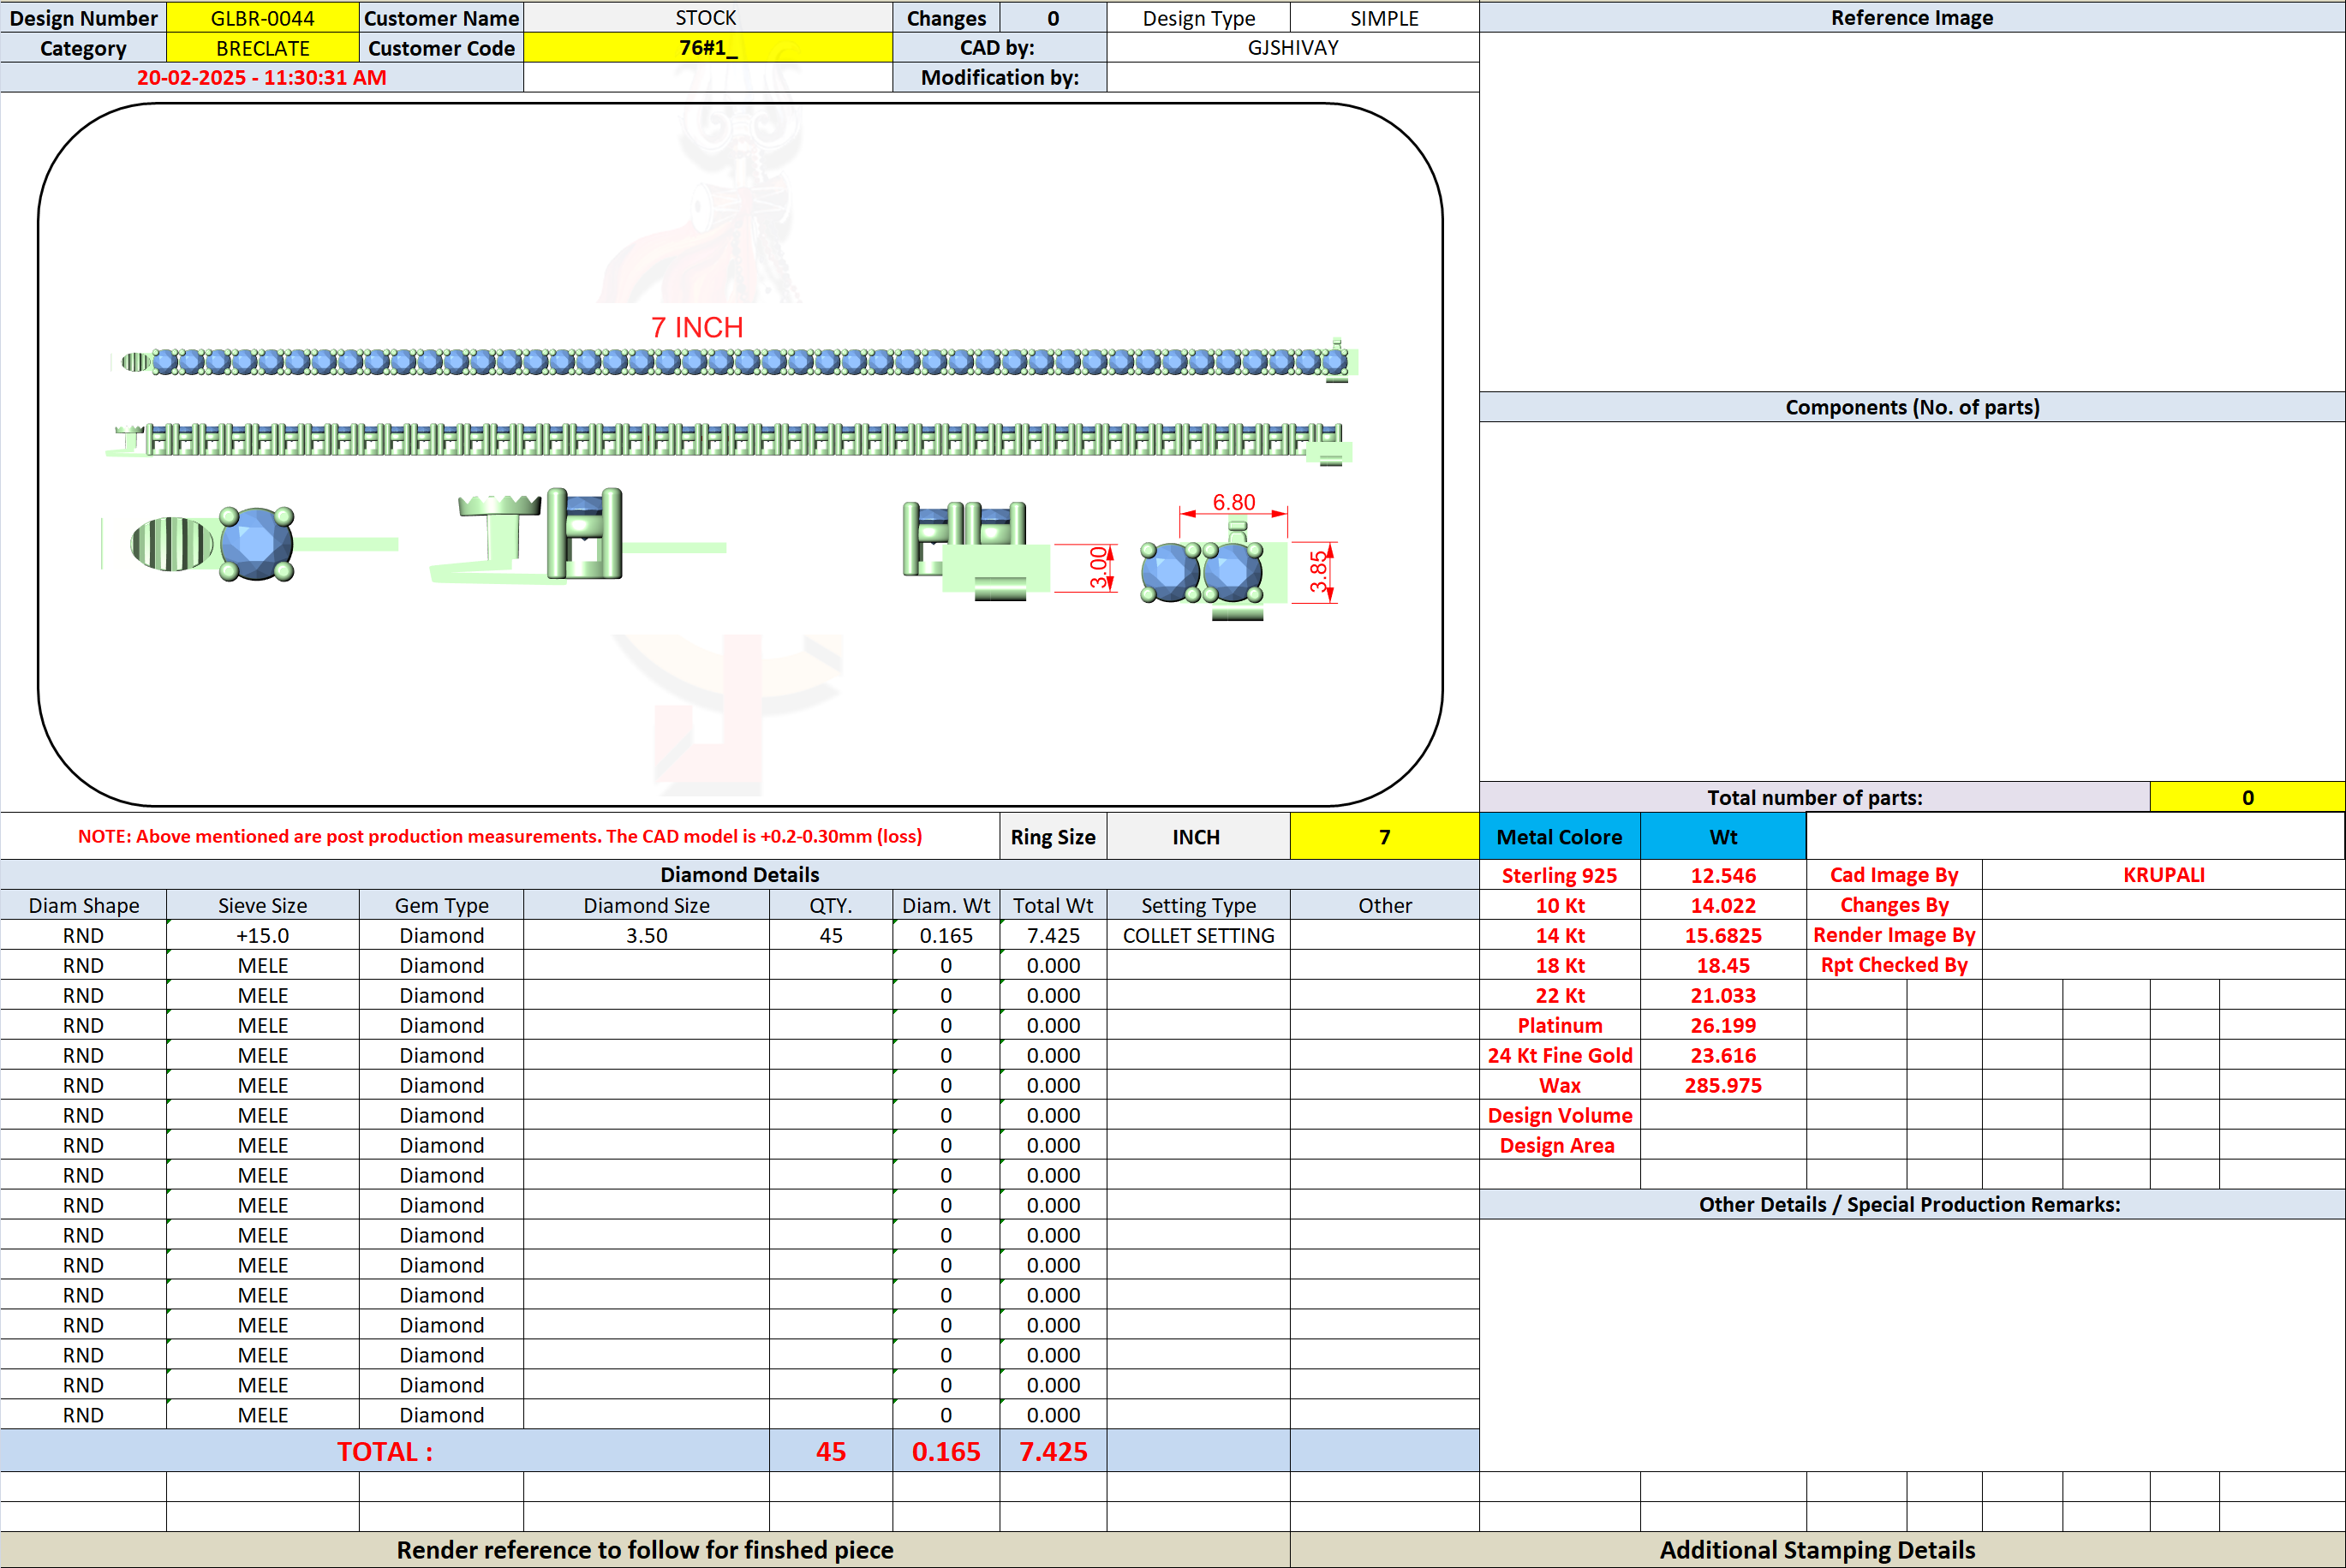Select the side-view bracelet render

(x=730, y=441)
